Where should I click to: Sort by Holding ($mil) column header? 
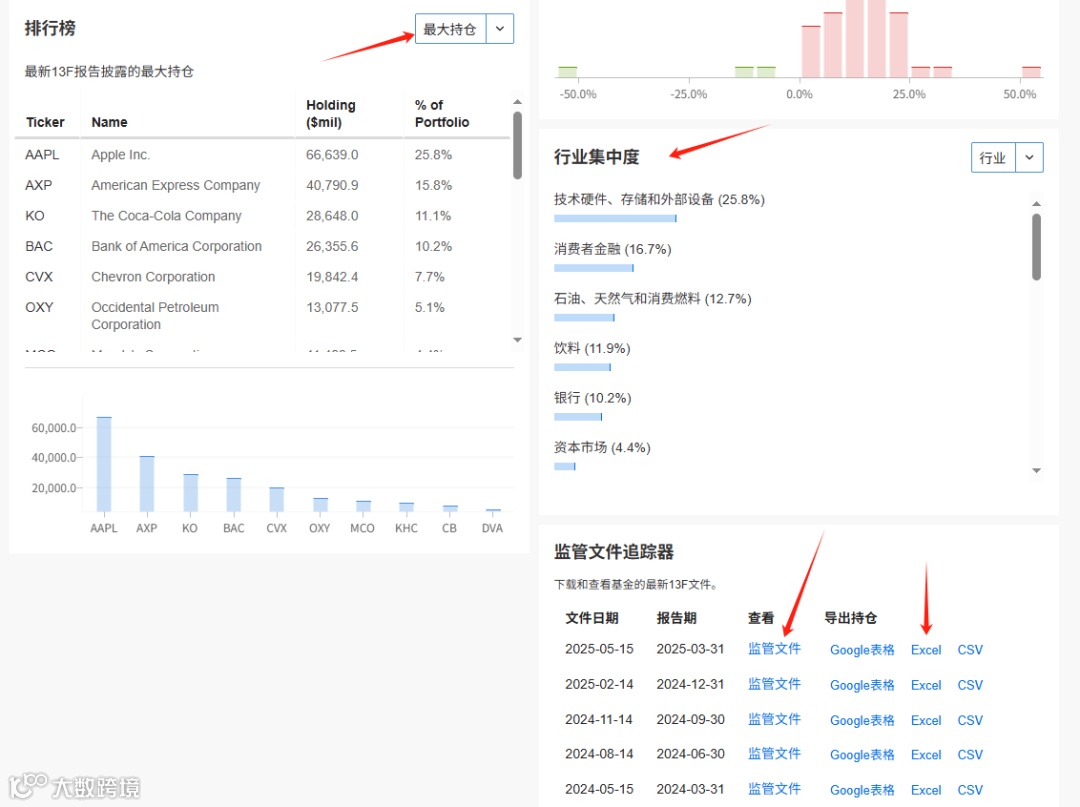[x=331, y=114]
